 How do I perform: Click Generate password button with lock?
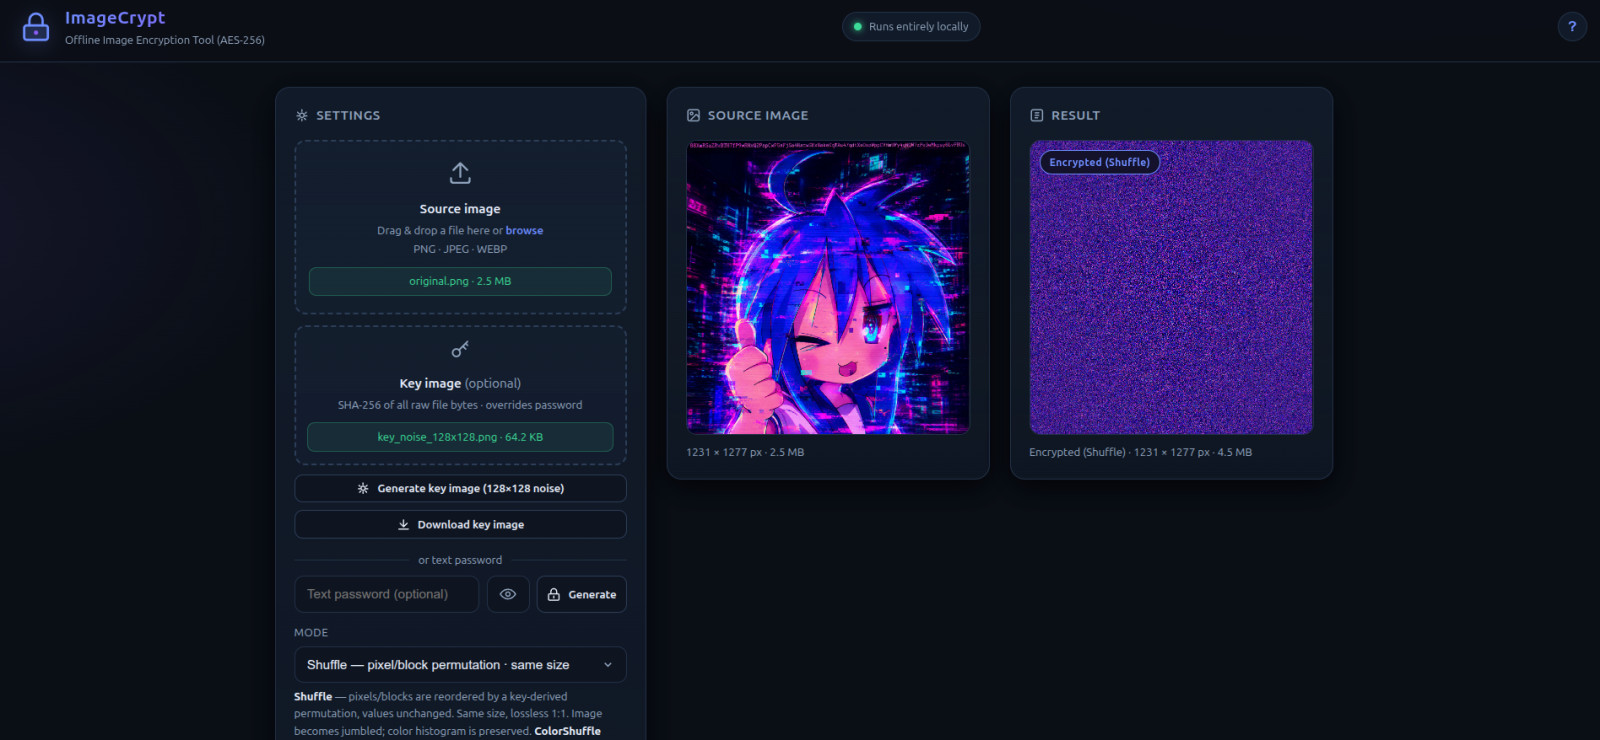(x=582, y=594)
